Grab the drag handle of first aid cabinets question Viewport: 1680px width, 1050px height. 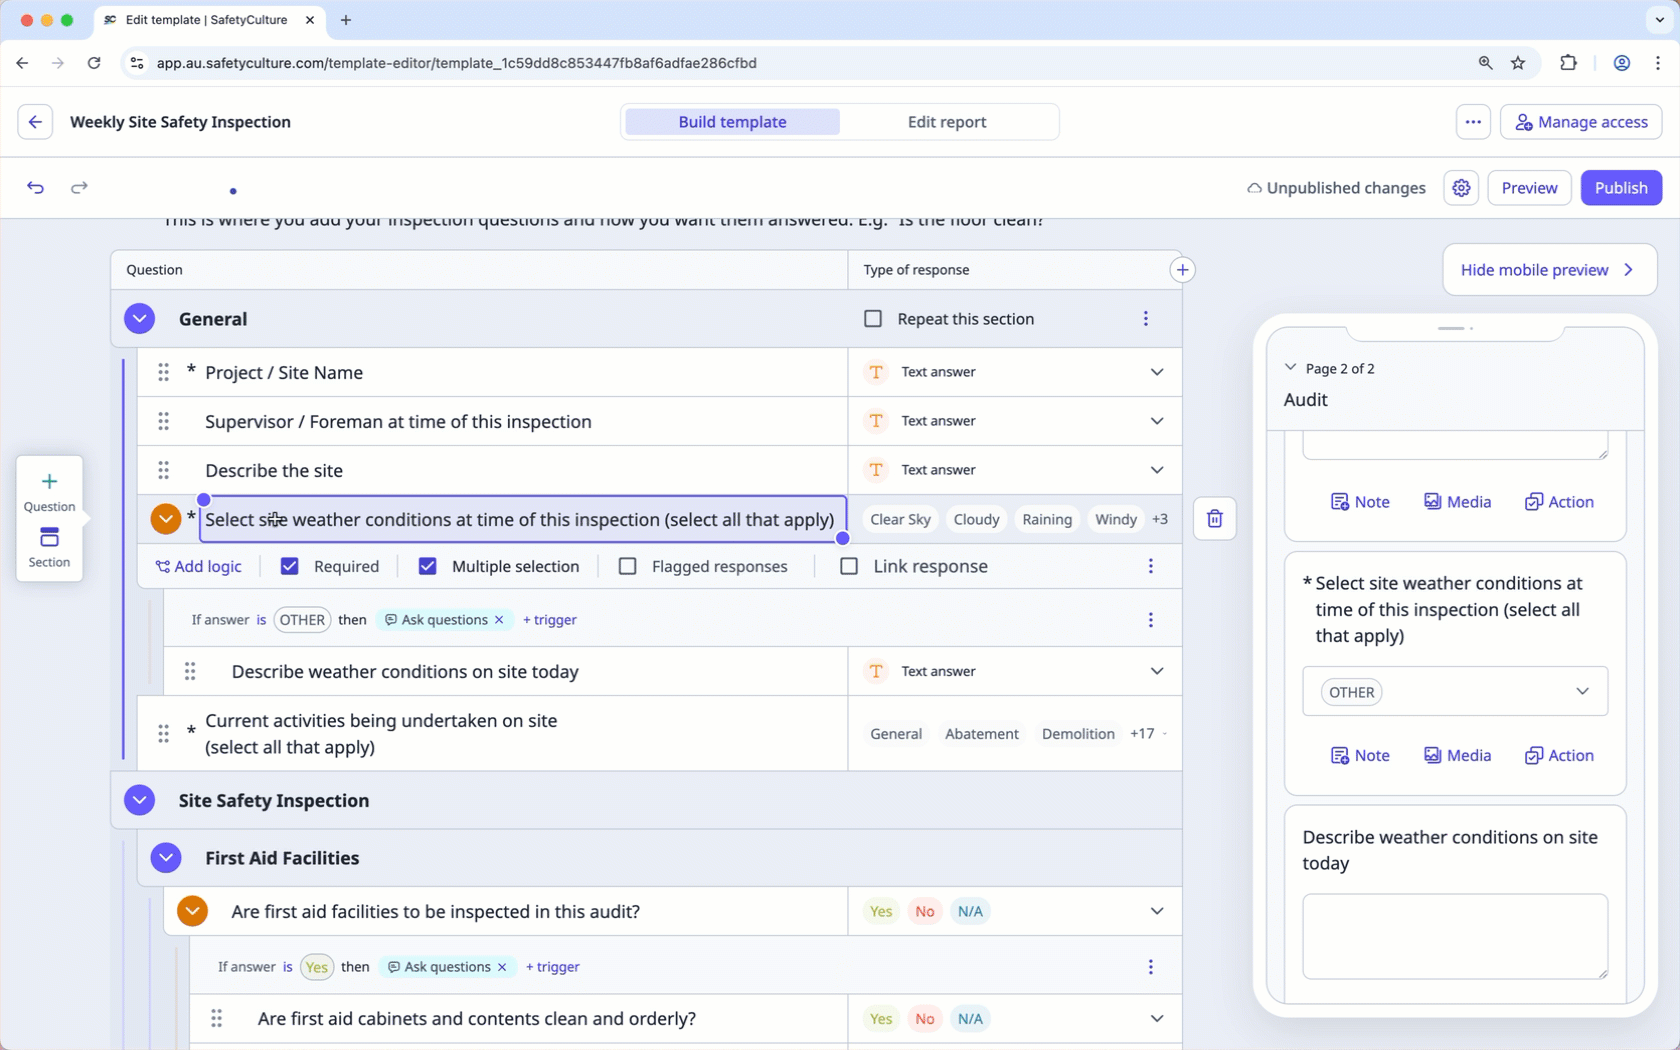217,1019
